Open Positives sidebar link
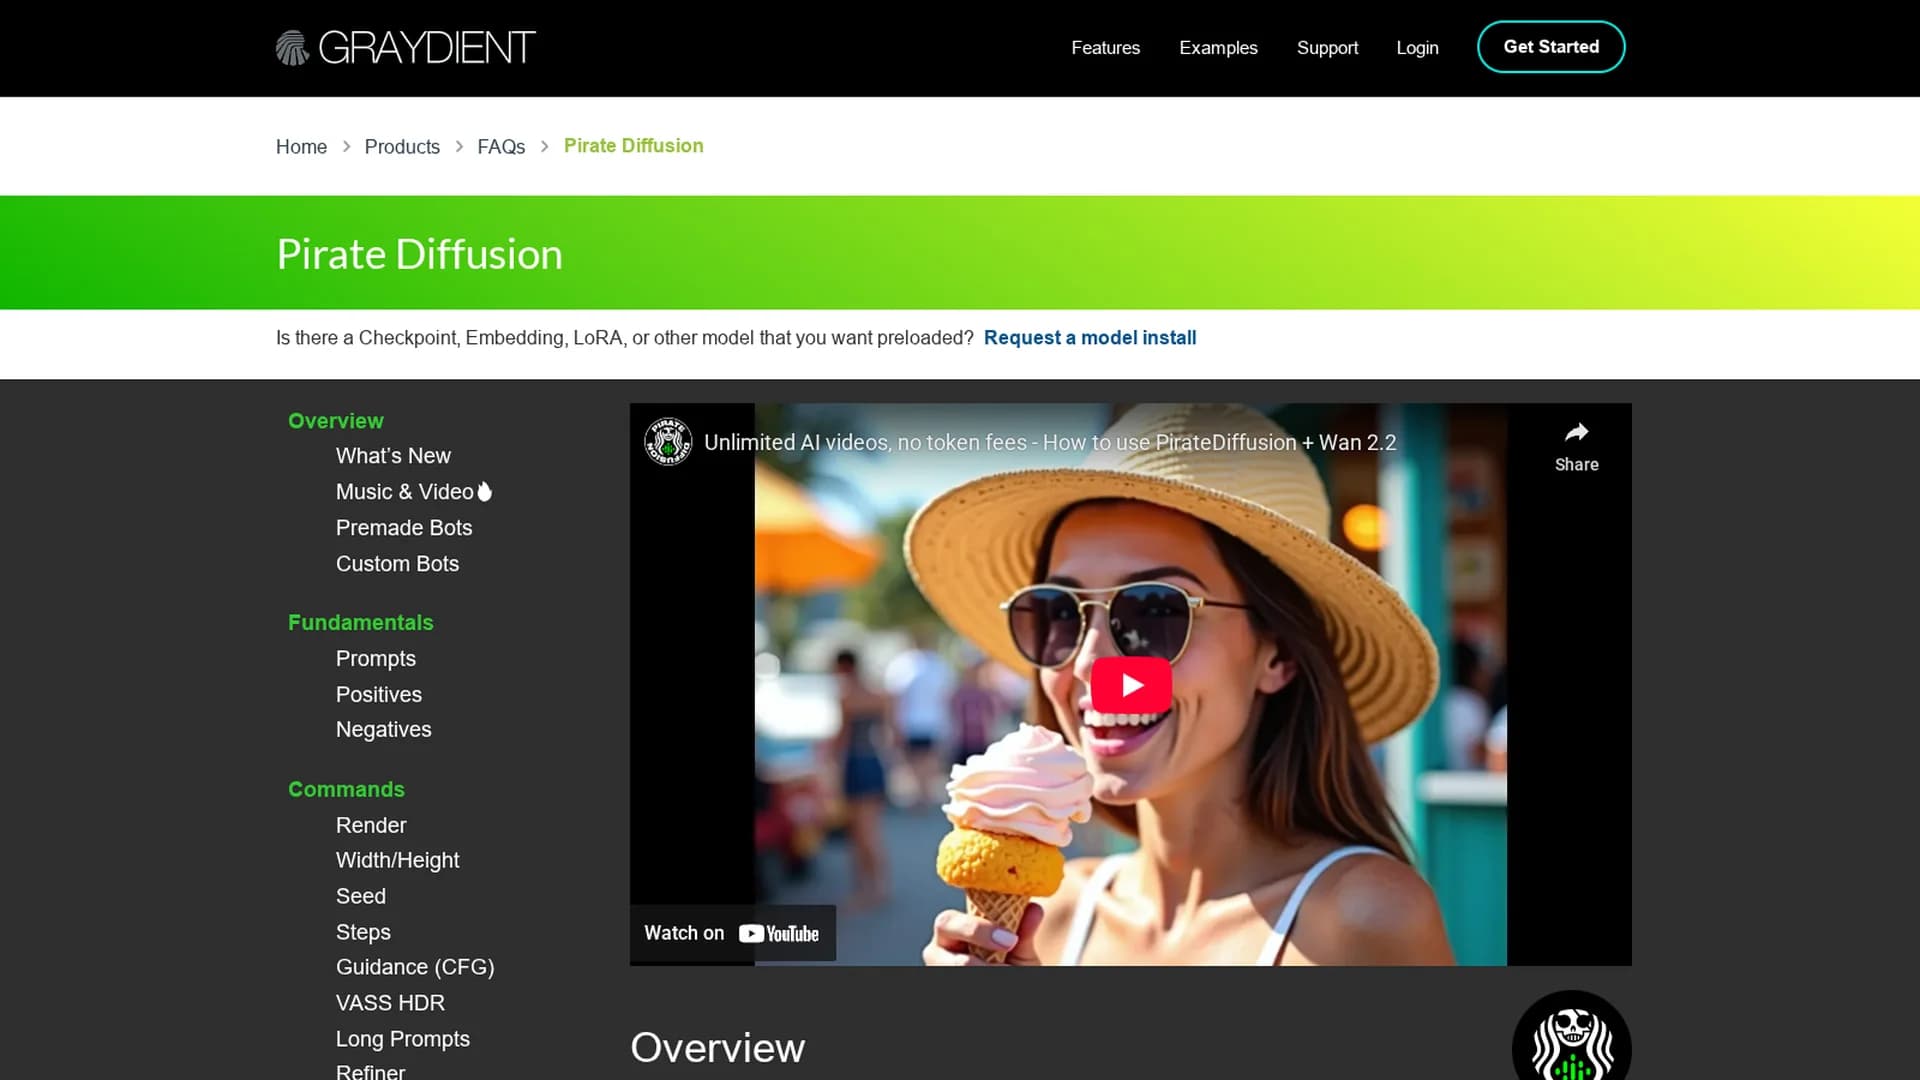 click(x=379, y=695)
